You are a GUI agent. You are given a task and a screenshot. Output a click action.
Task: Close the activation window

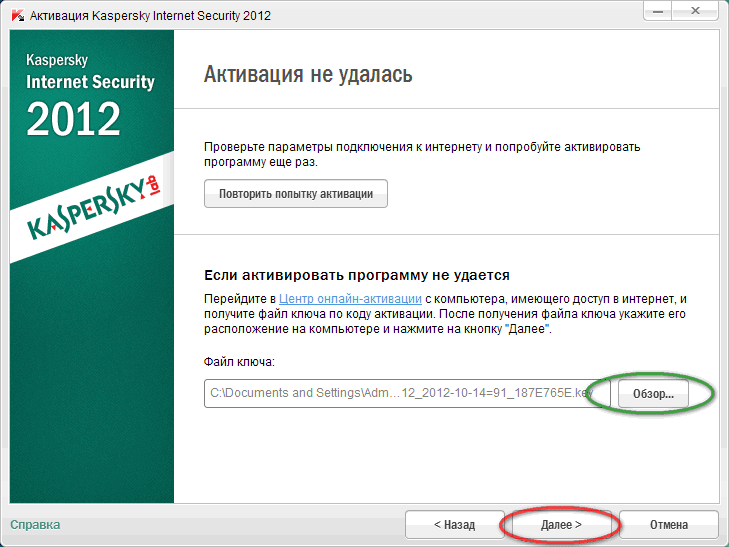pyautogui.click(x=695, y=11)
